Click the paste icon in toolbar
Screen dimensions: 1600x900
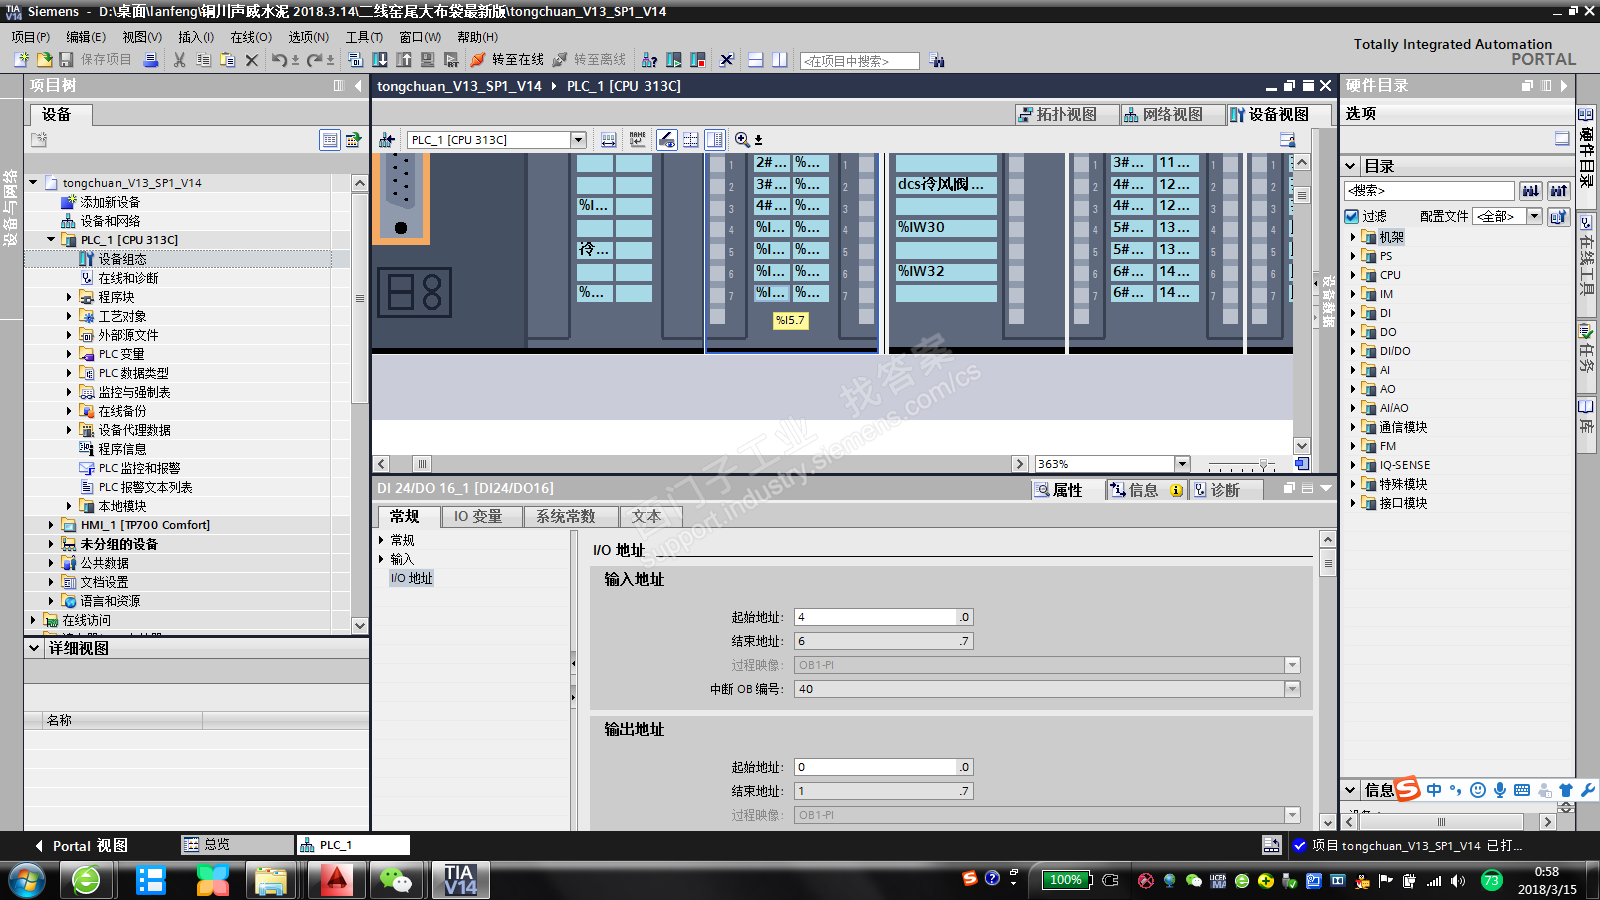pyautogui.click(x=227, y=60)
